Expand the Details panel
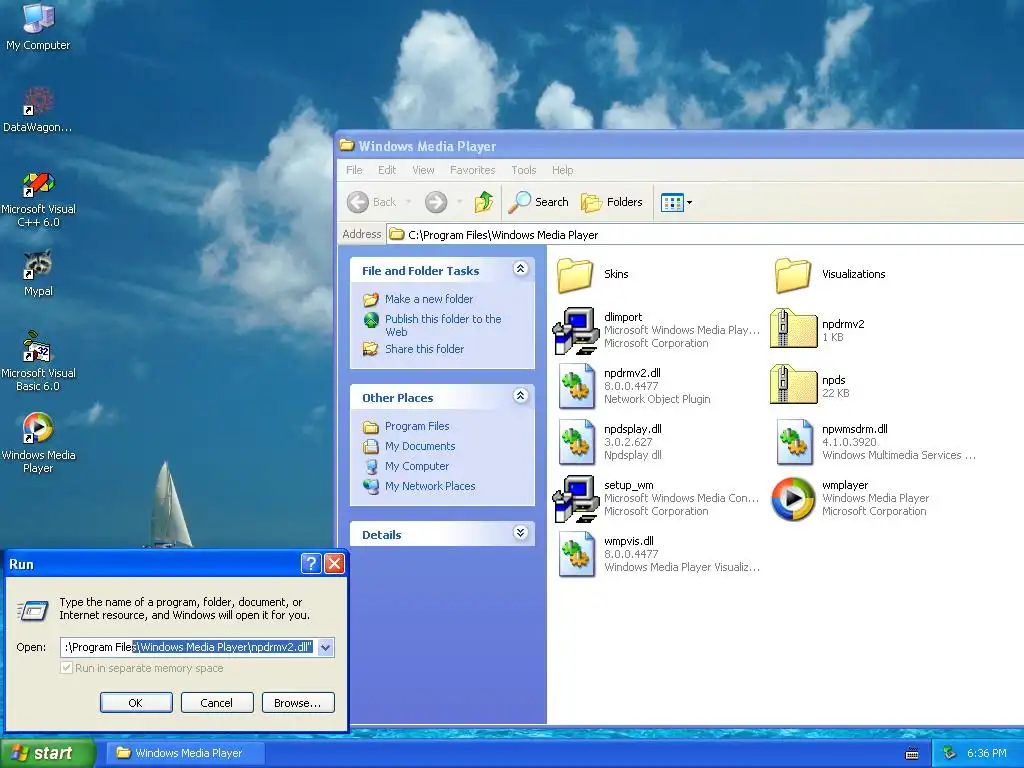 [x=520, y=533]
